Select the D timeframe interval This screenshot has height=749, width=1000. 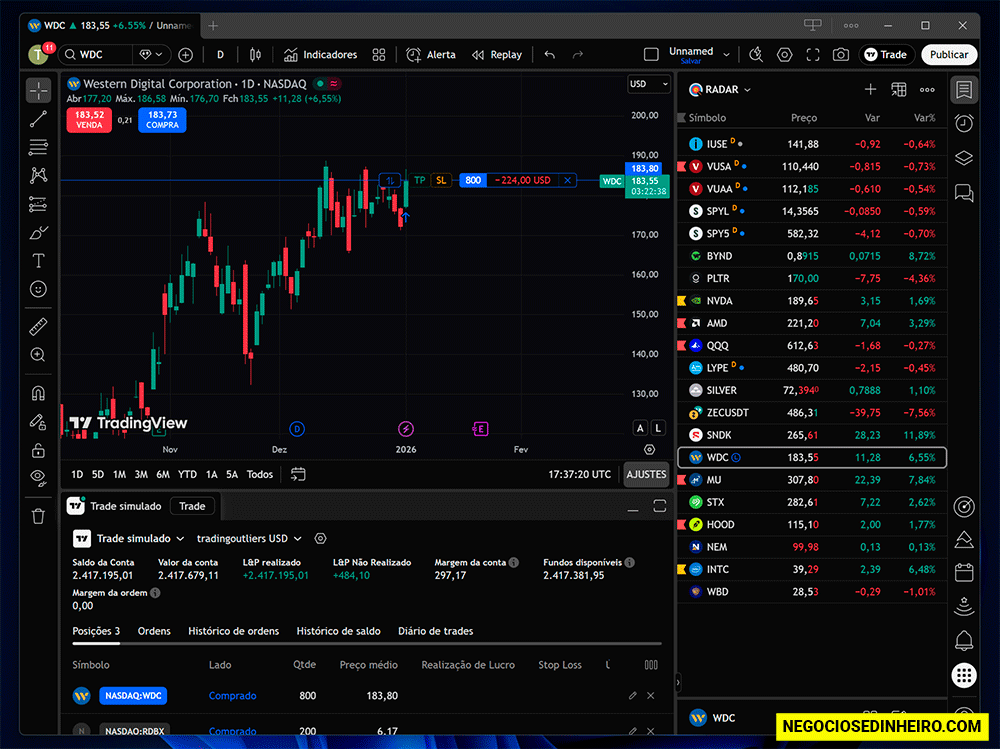coord(220,55)
